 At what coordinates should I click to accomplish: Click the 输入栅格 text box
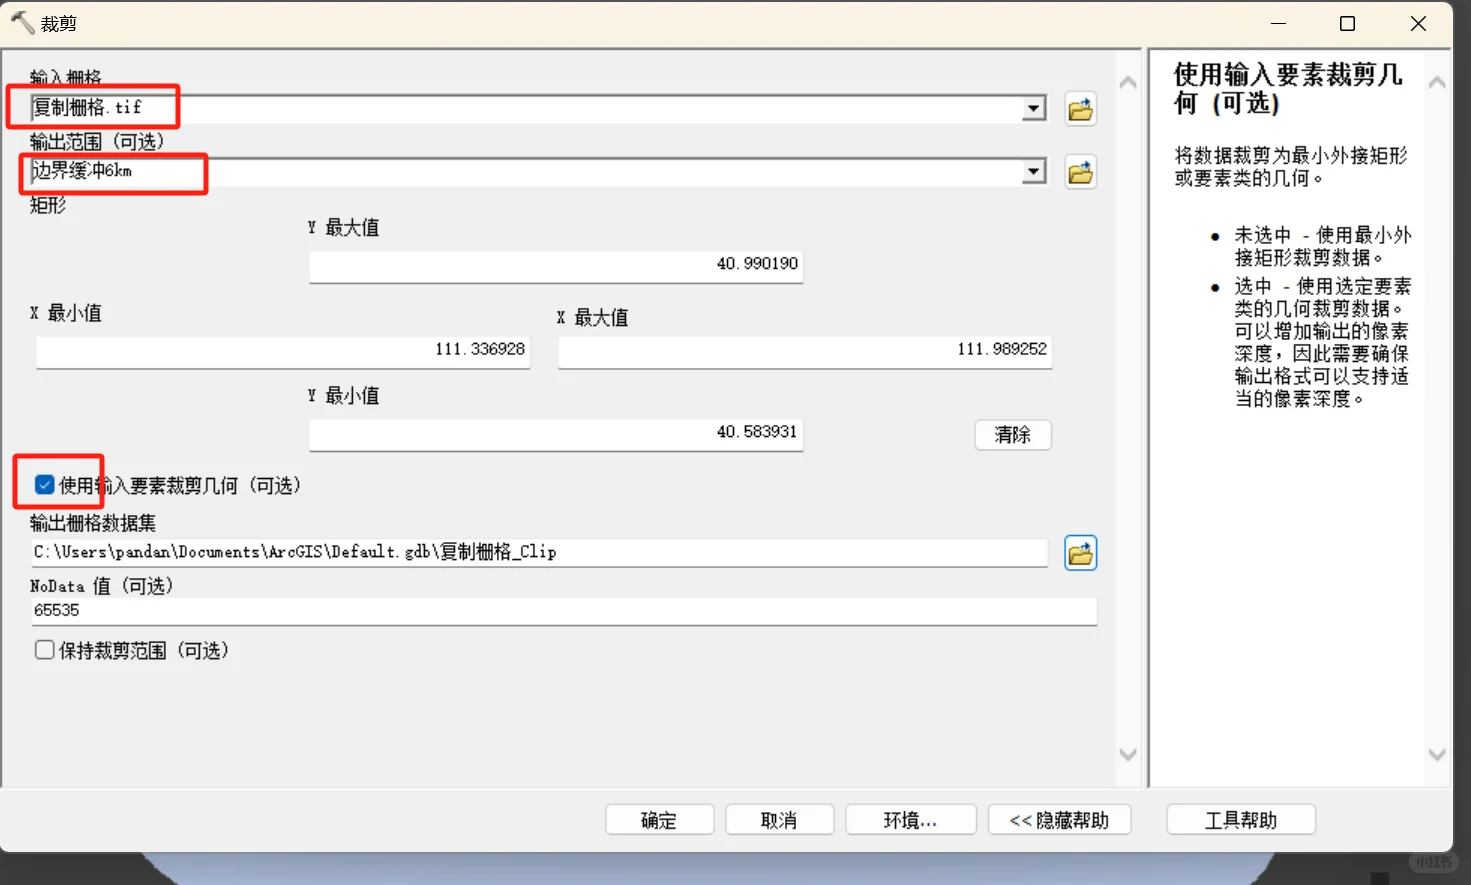tap(526, 108)
